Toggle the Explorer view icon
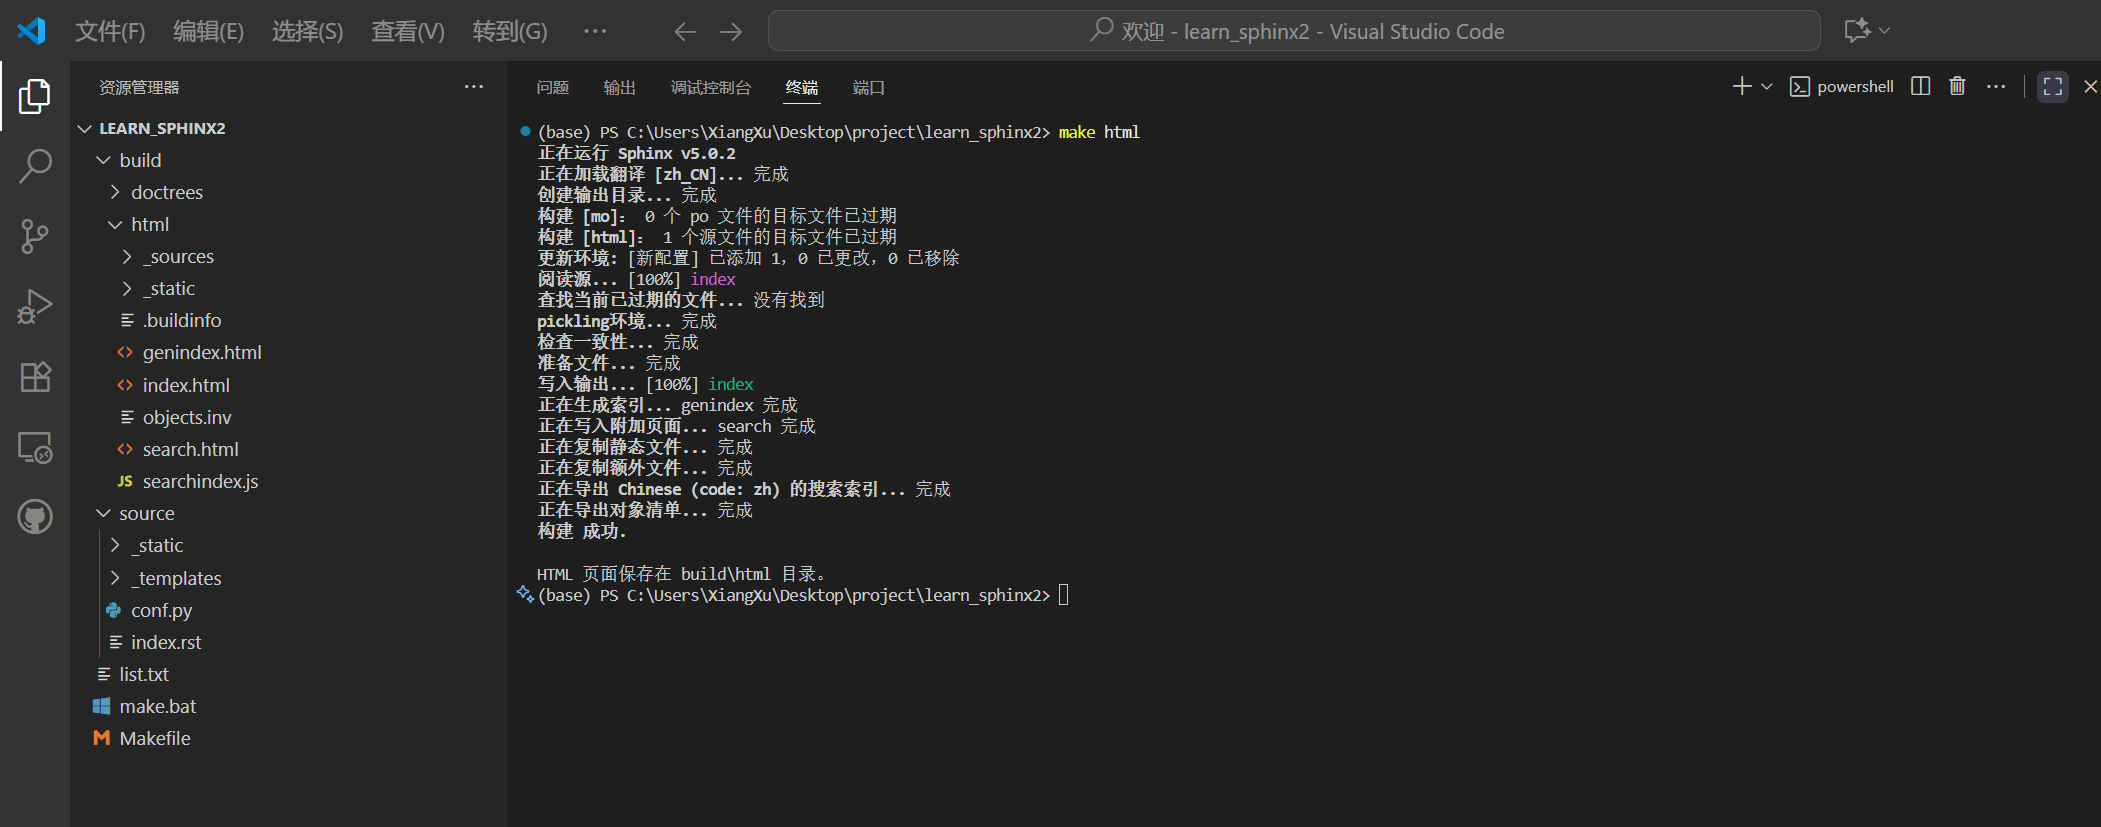Viewport: 2101px width, 827px height. coord(35,96)
